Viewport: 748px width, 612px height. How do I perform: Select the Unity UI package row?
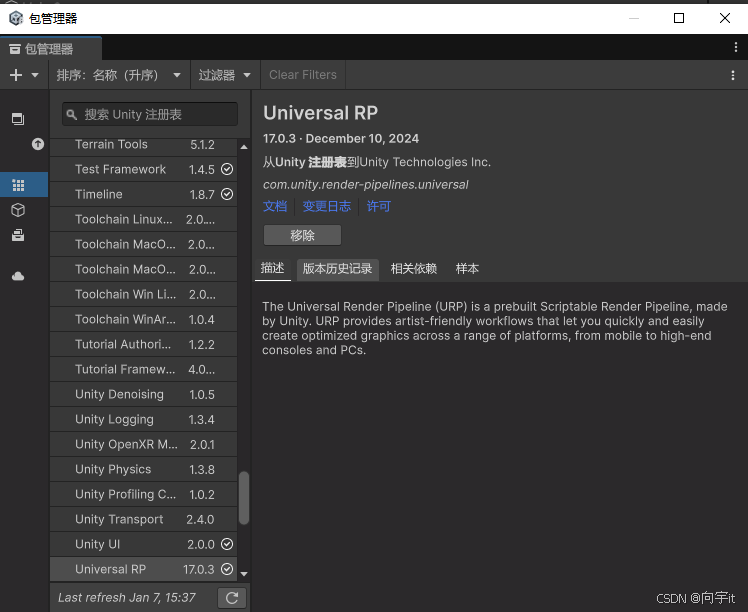click(144, 544)
